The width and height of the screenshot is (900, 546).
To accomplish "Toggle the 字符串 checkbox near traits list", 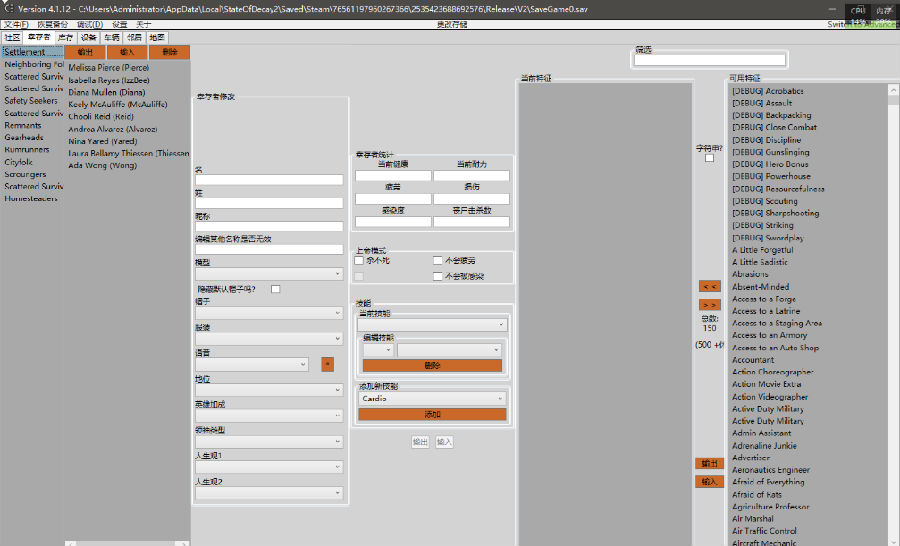I will 709,158.
